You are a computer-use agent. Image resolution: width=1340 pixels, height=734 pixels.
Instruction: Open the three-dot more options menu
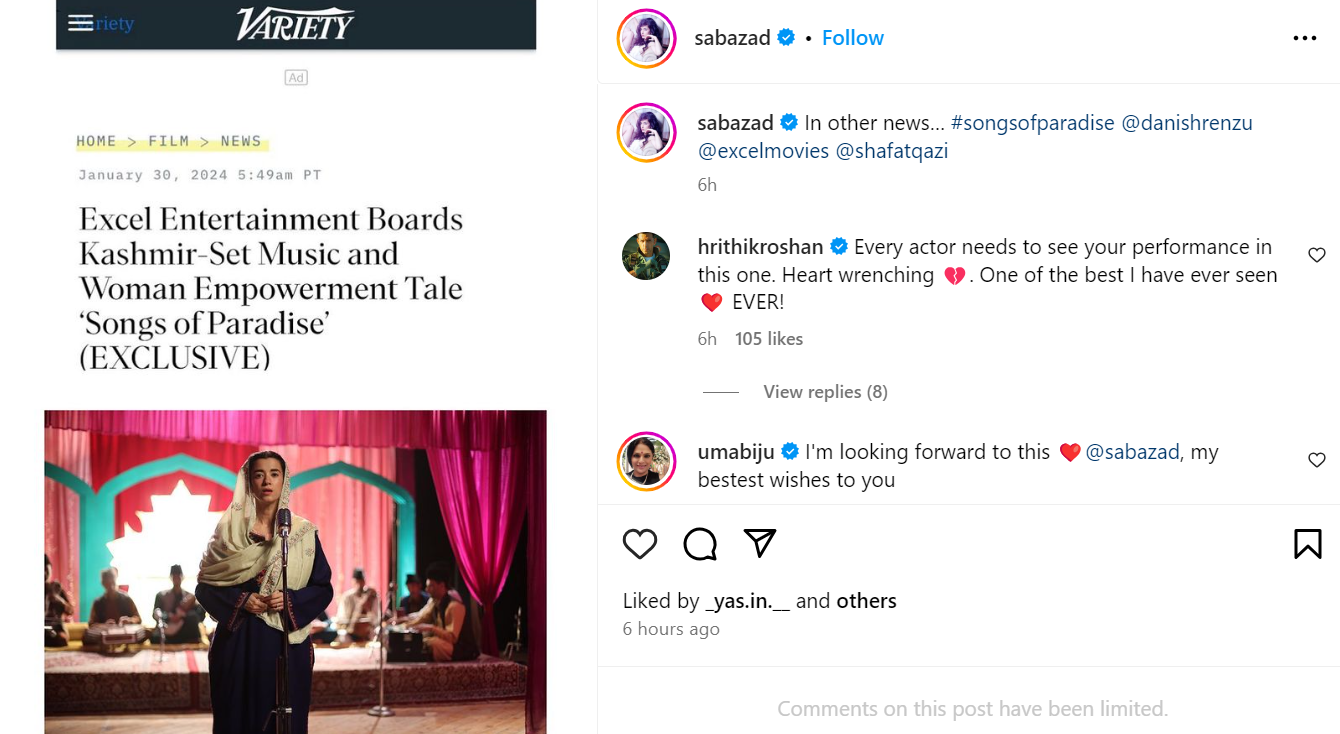[x=1304, y=38]
